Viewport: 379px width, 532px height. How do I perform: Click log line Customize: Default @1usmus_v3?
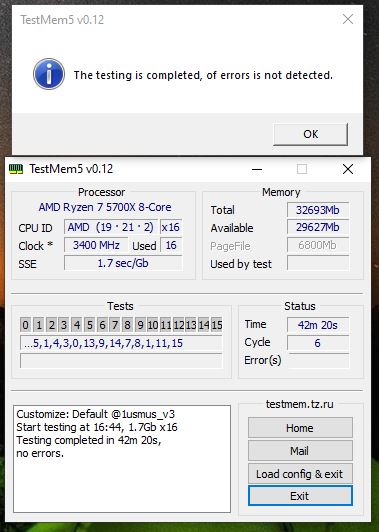96,414
